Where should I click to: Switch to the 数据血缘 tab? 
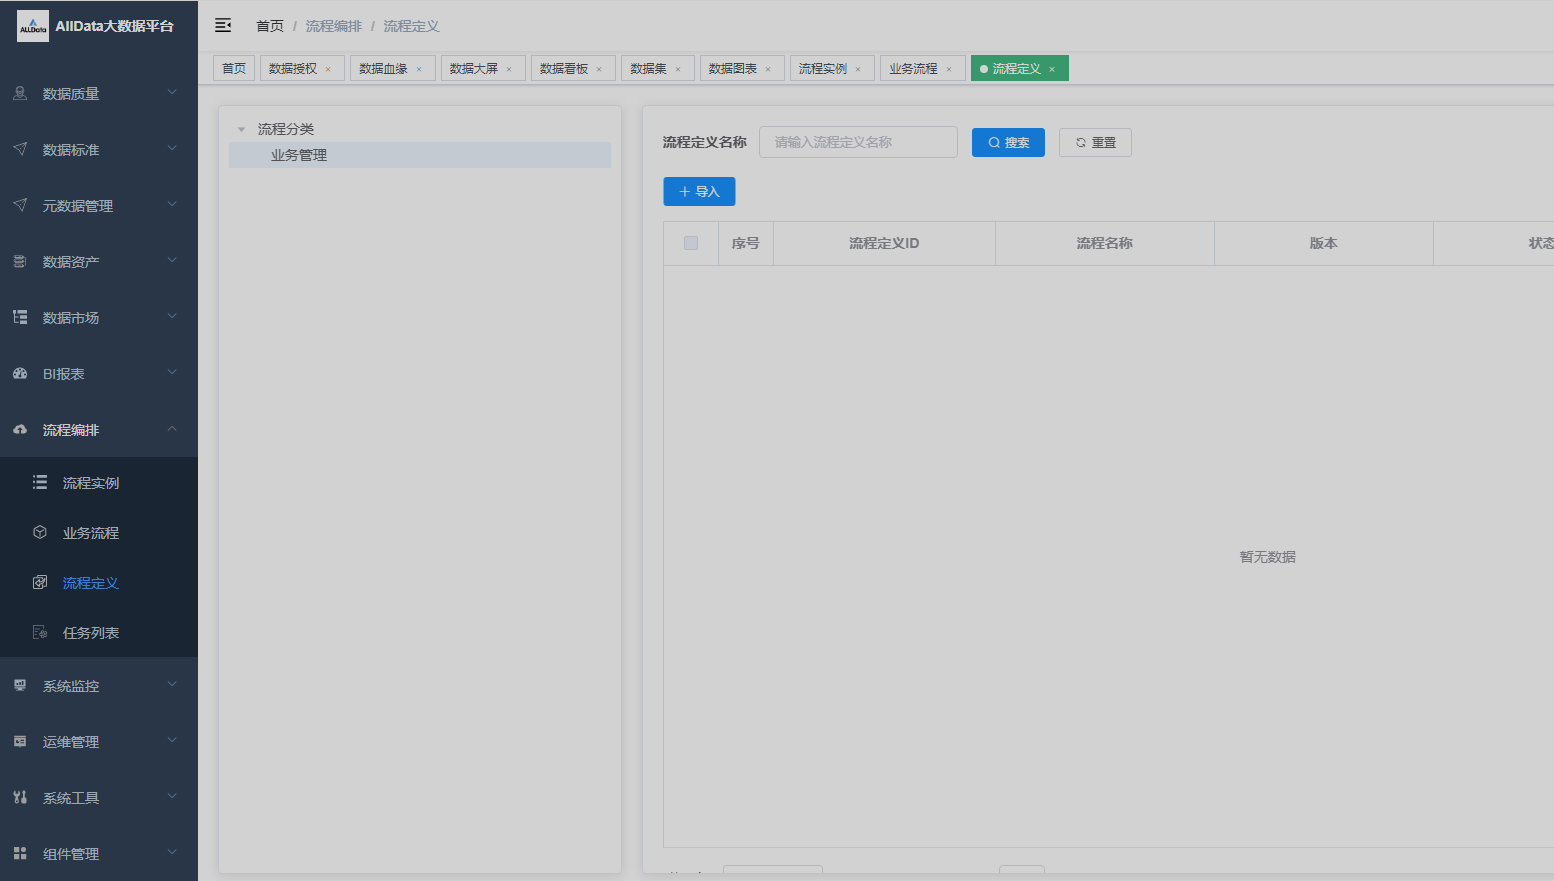pos(383,69)
